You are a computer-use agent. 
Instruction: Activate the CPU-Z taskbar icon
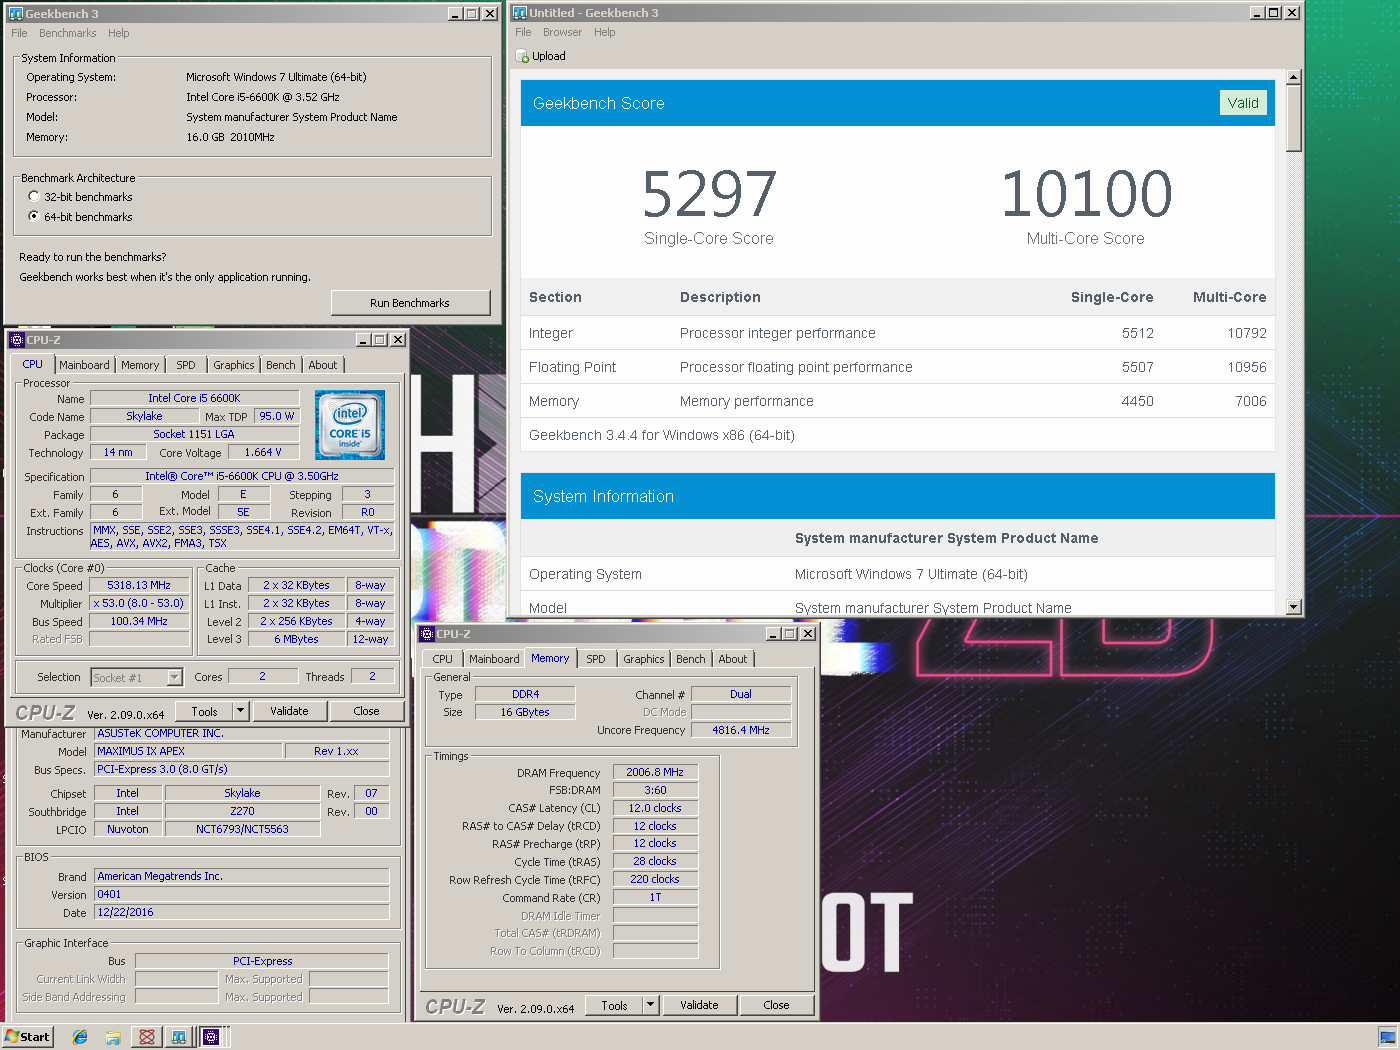[x=211, y=1037]
